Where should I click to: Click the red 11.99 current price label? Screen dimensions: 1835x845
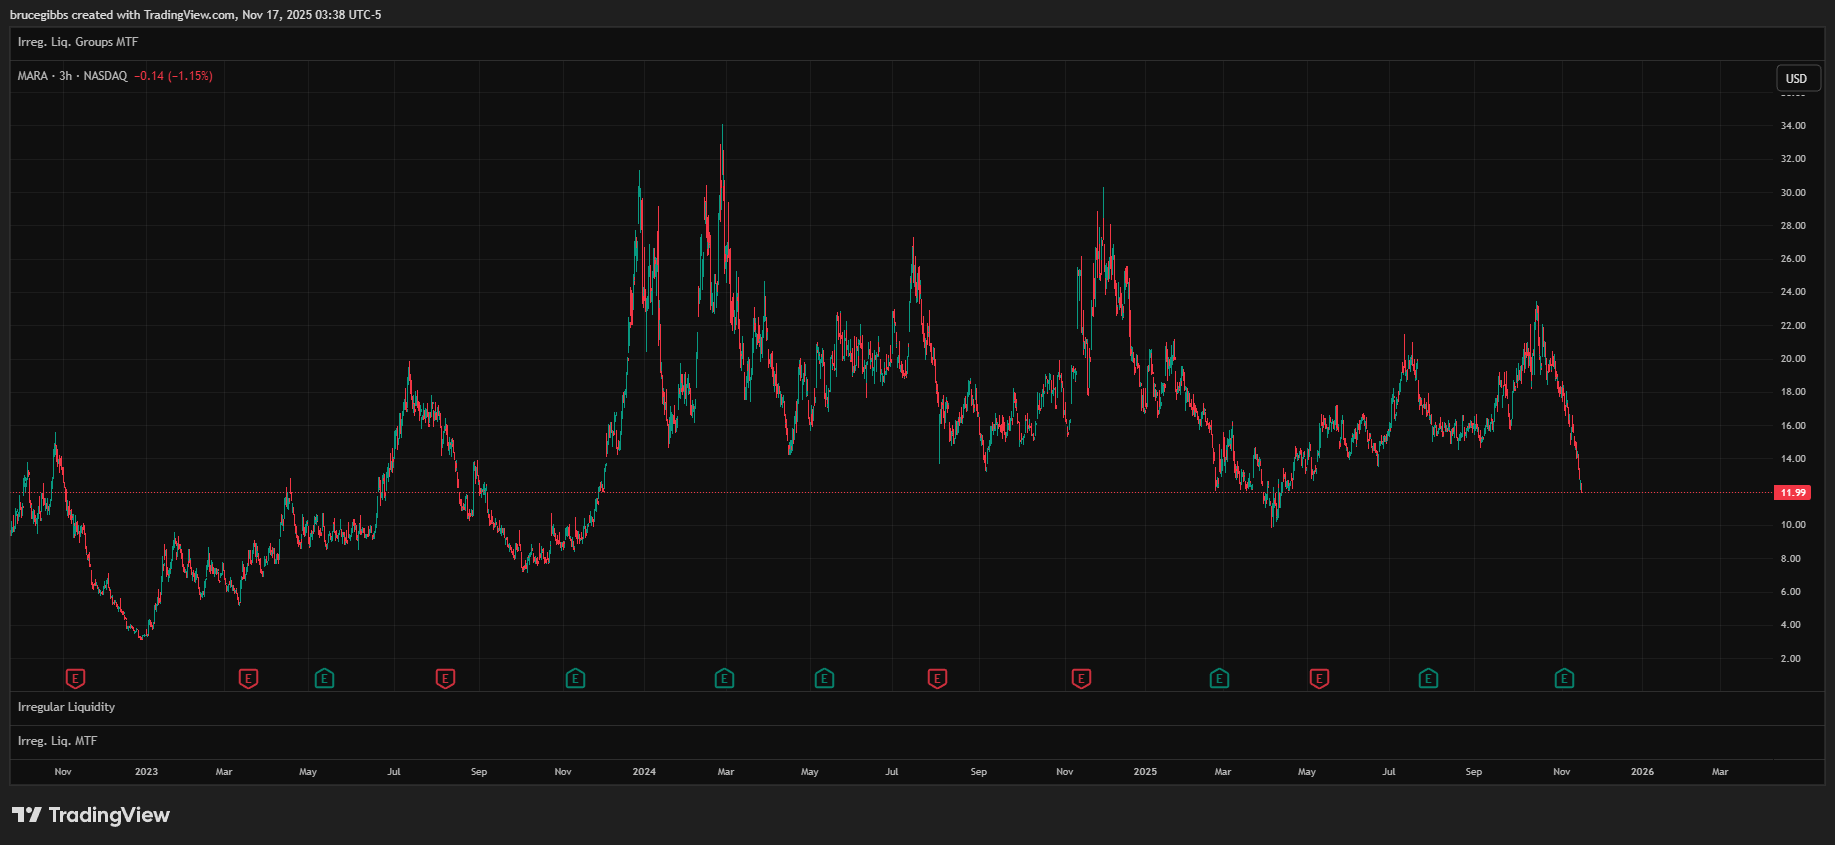1793,493
